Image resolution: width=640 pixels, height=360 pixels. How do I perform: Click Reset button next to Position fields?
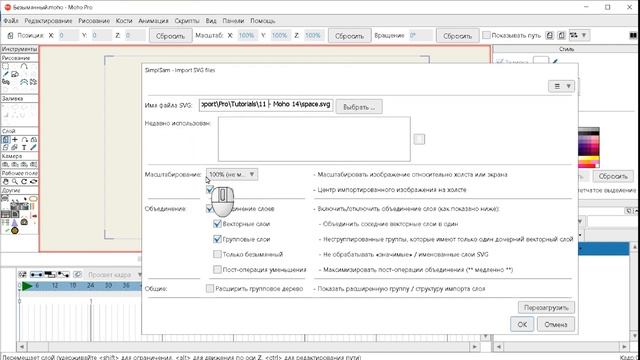point(170,36)
